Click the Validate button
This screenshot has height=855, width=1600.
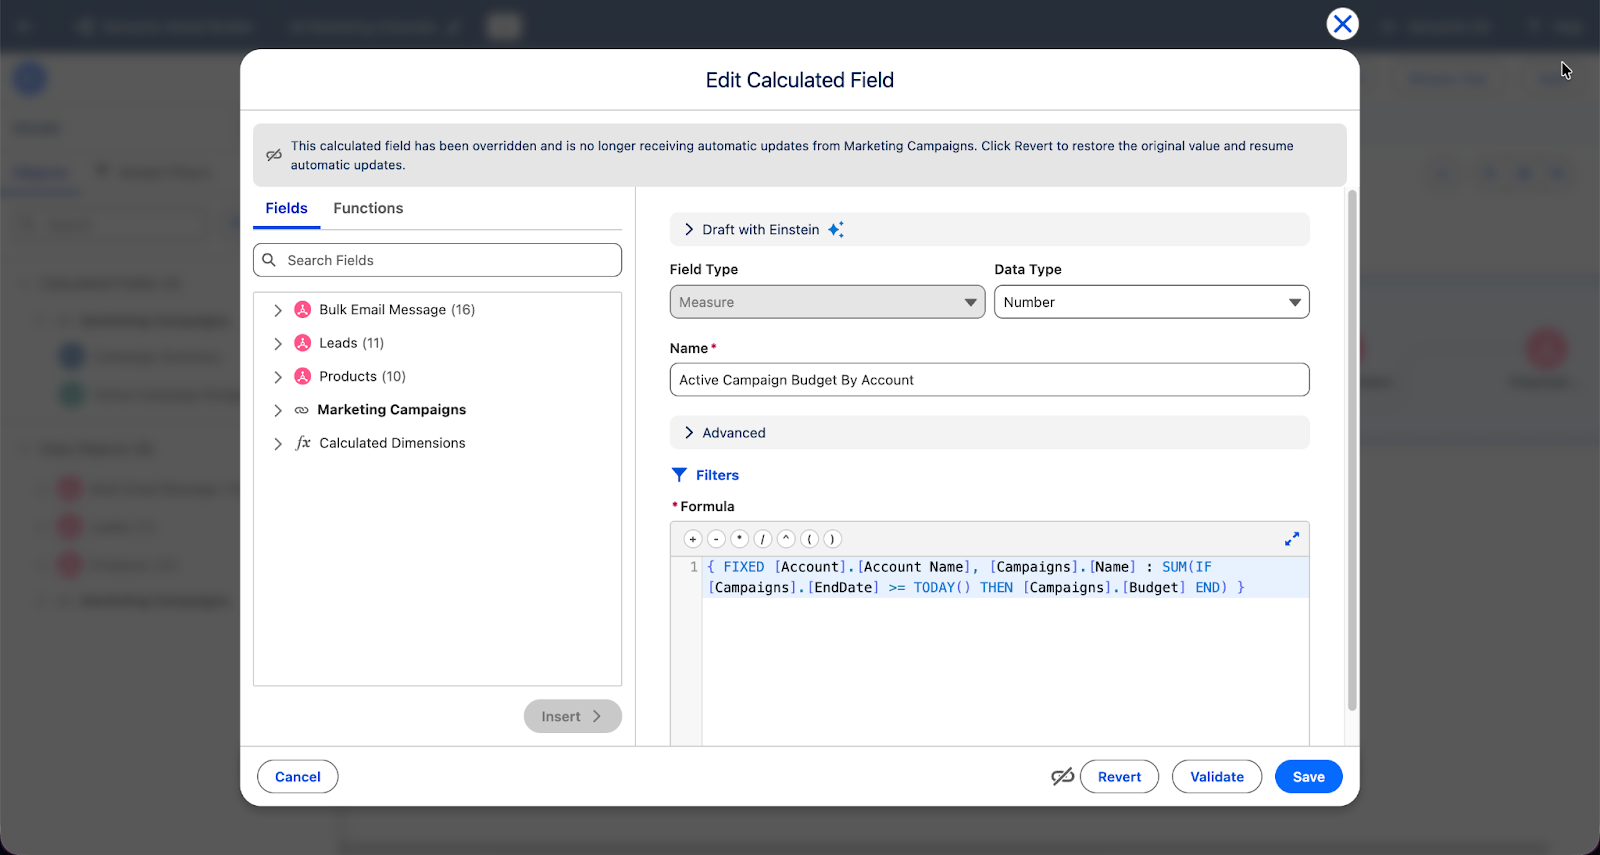point(1217,777)
